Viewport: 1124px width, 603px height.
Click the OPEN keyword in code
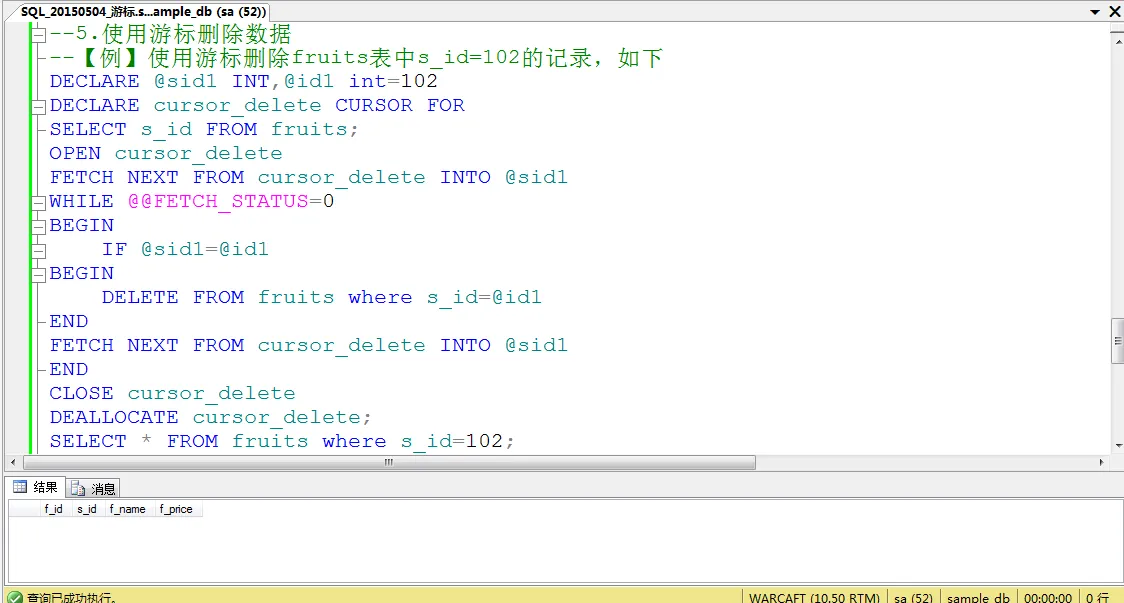pyautogui.click(x=75, y=153)
